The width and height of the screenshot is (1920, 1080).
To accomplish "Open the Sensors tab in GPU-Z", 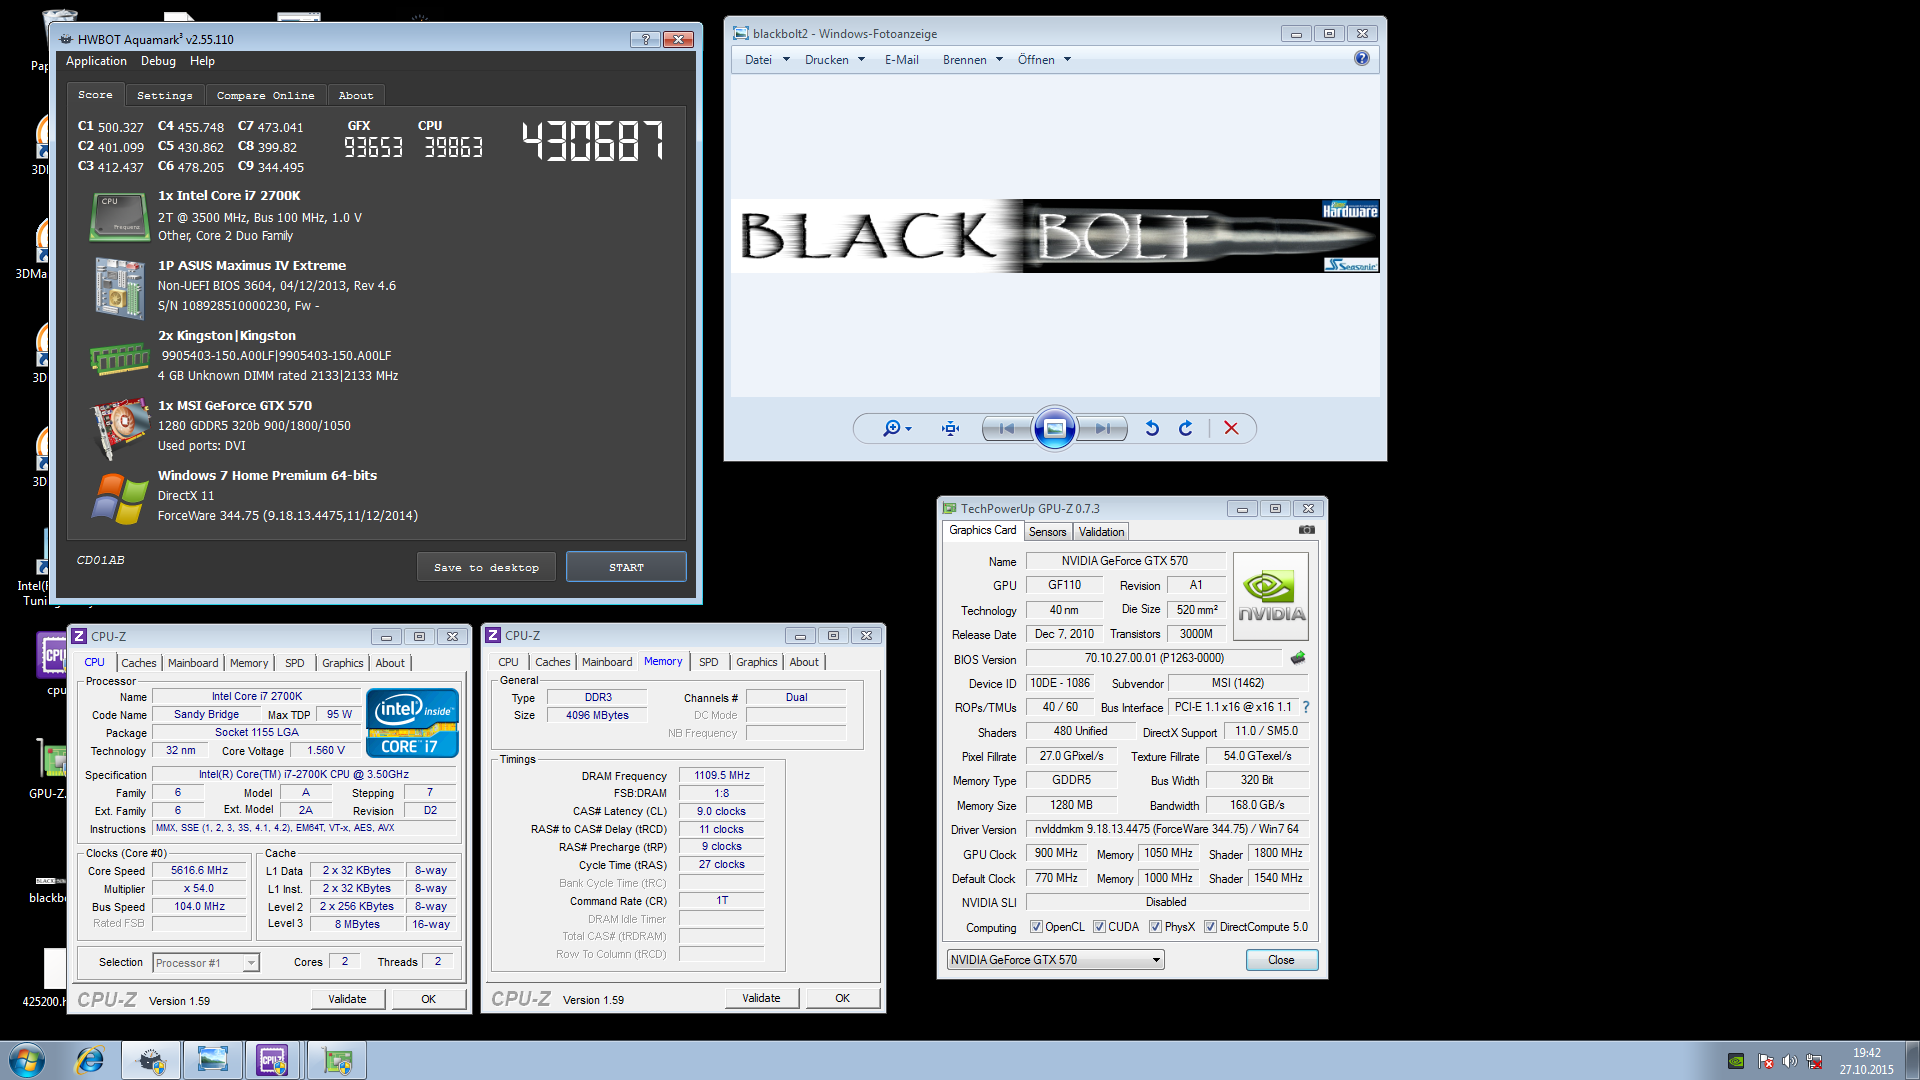I will 1047,531.
